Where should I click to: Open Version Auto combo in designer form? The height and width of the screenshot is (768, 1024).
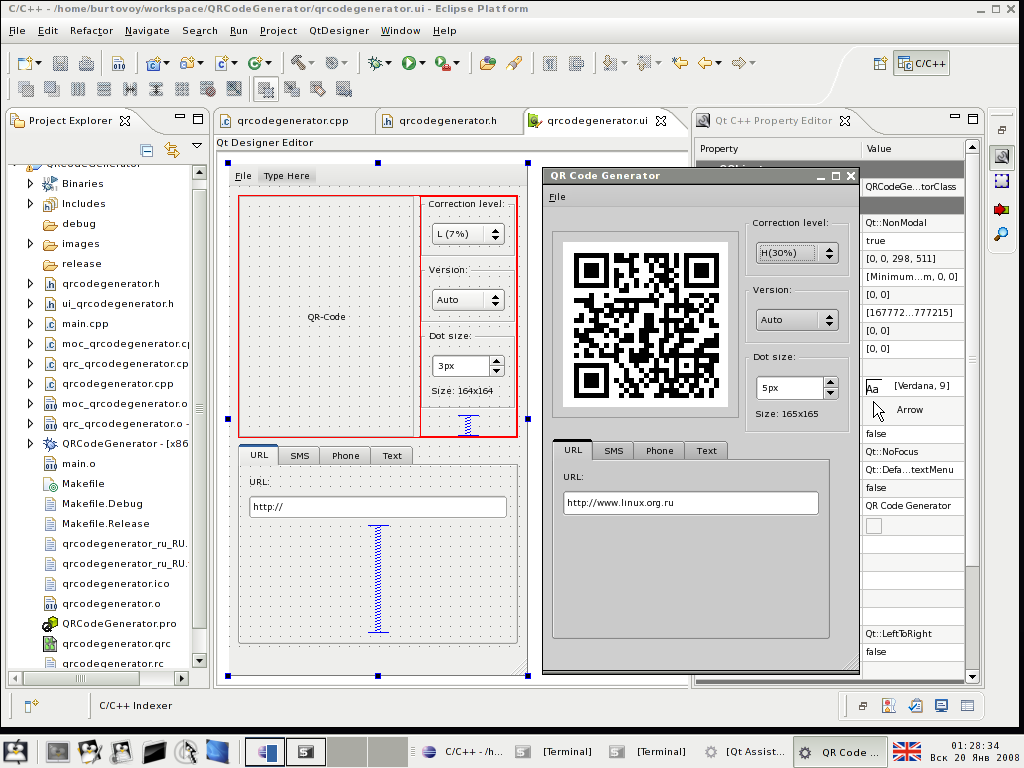[x=468, y=300]
